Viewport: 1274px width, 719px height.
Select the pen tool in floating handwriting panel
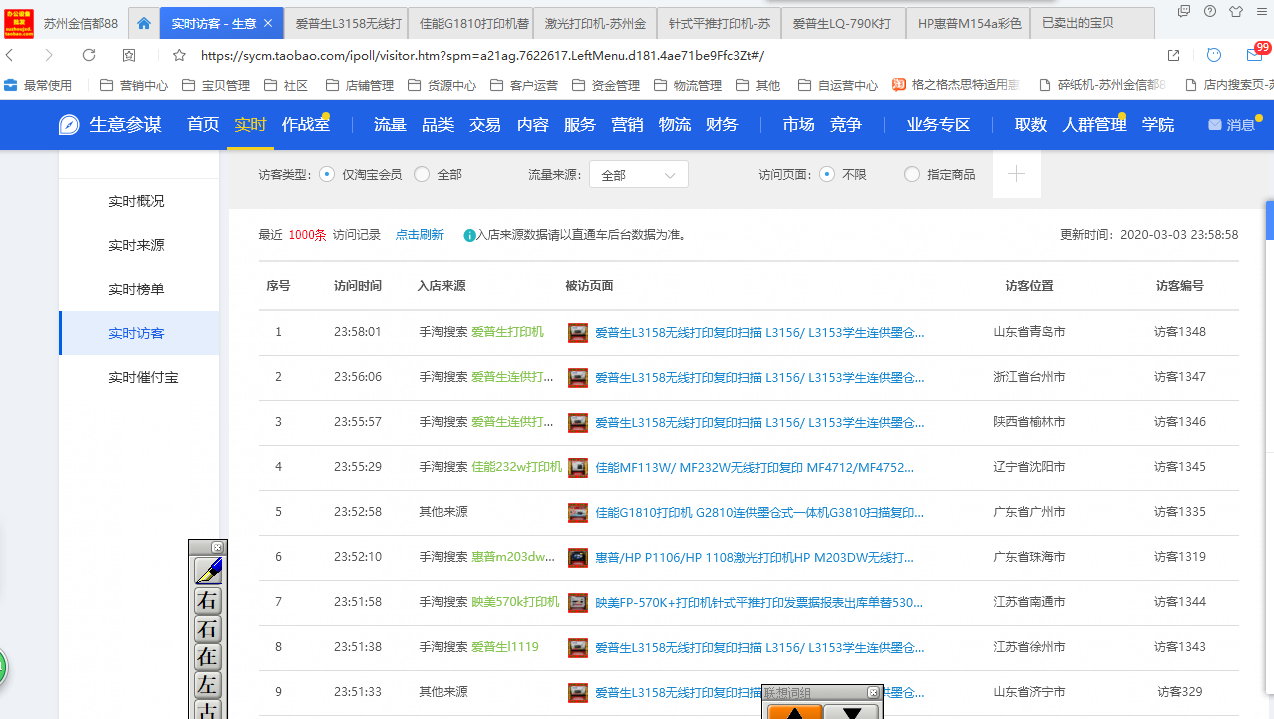click(x=208, y=571)
